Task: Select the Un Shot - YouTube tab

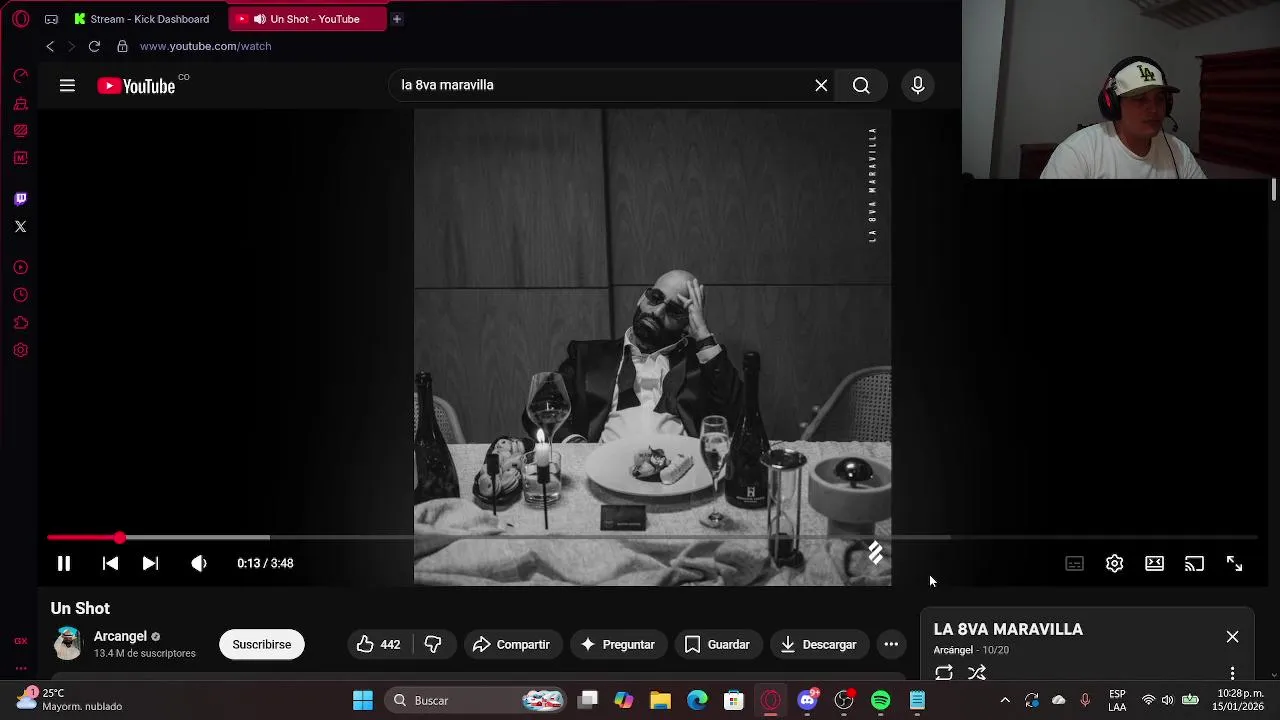Action: (x=307, y=19)
